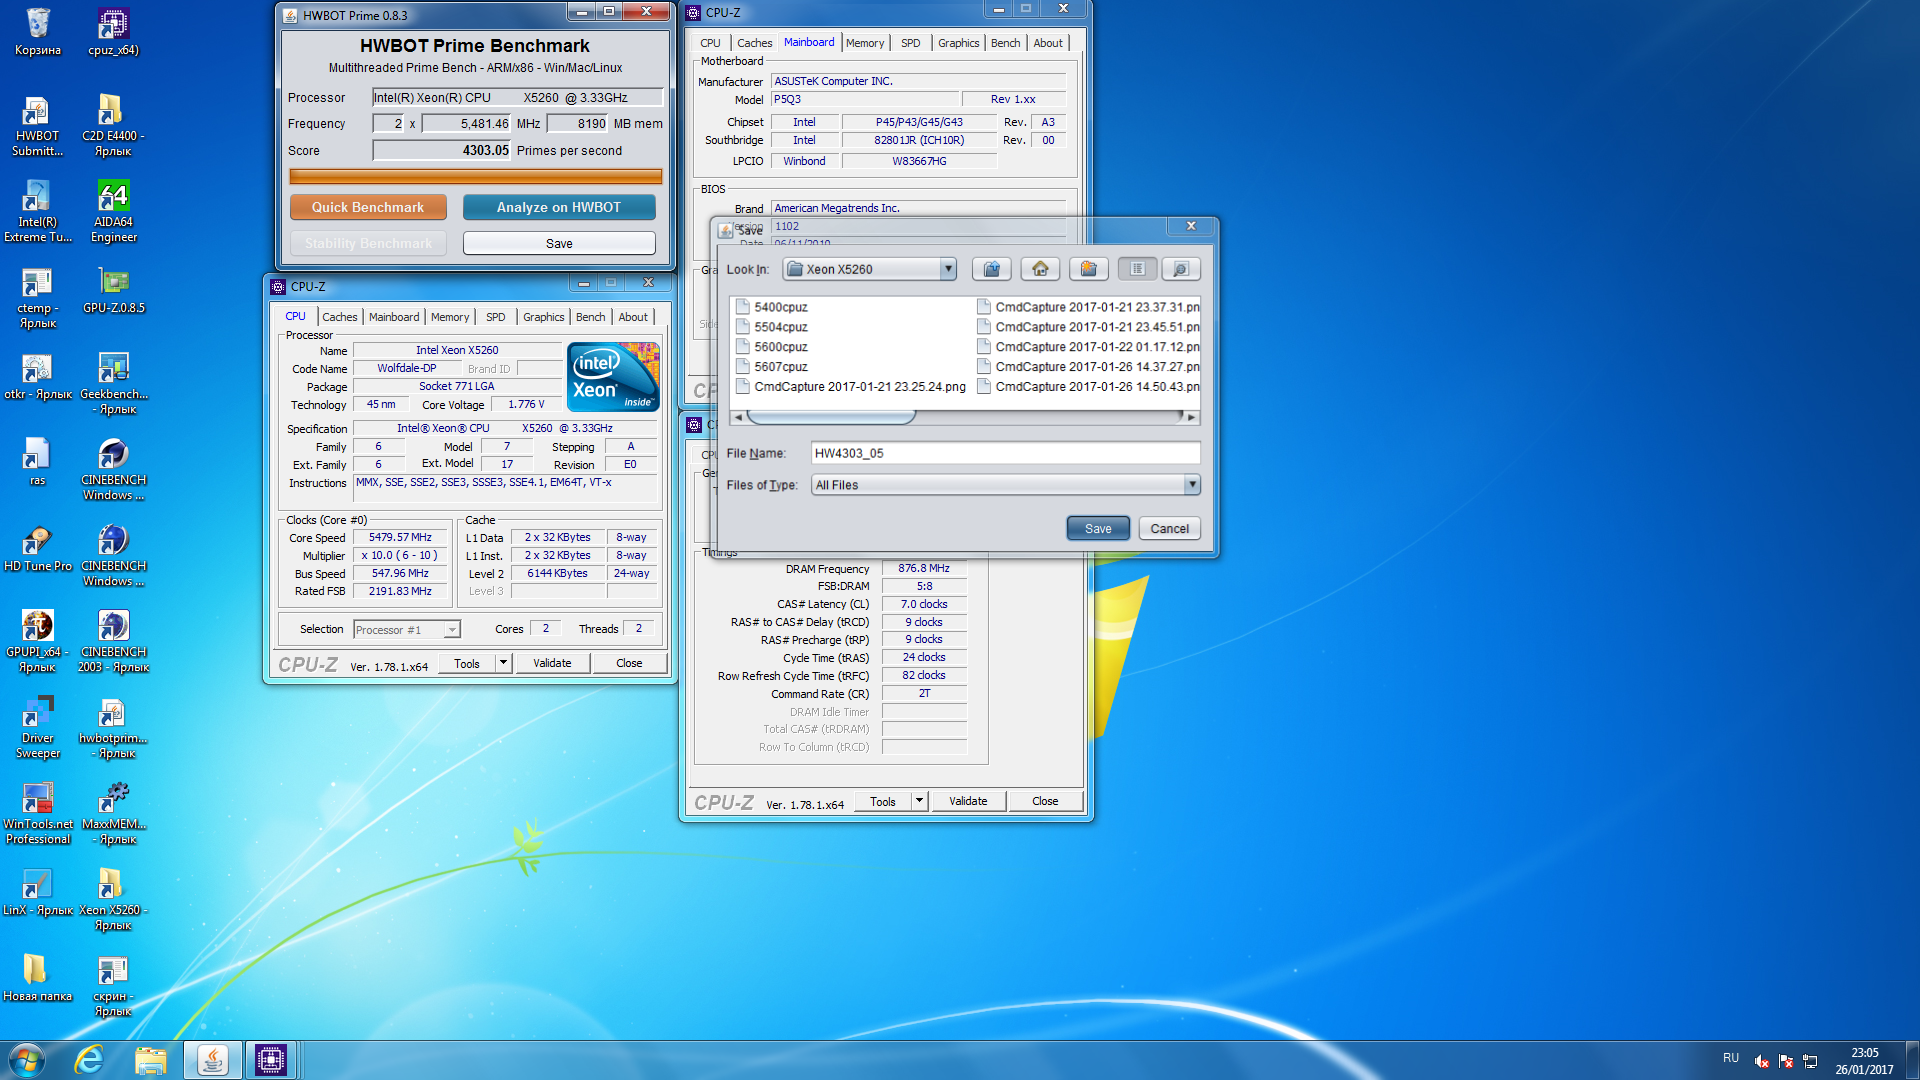This screenshot has width=1920, height=1080.
Task: Switch Save dialog to List view
Action: pyautogui.click(x=1137, y=269)
